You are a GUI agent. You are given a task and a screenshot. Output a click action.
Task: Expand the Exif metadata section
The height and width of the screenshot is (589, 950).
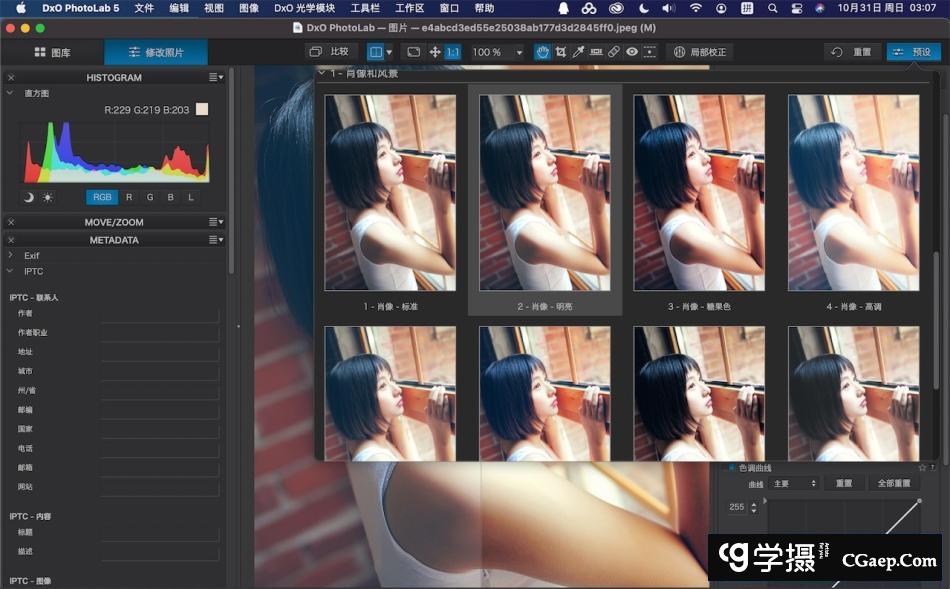click(x=11, y=256)
